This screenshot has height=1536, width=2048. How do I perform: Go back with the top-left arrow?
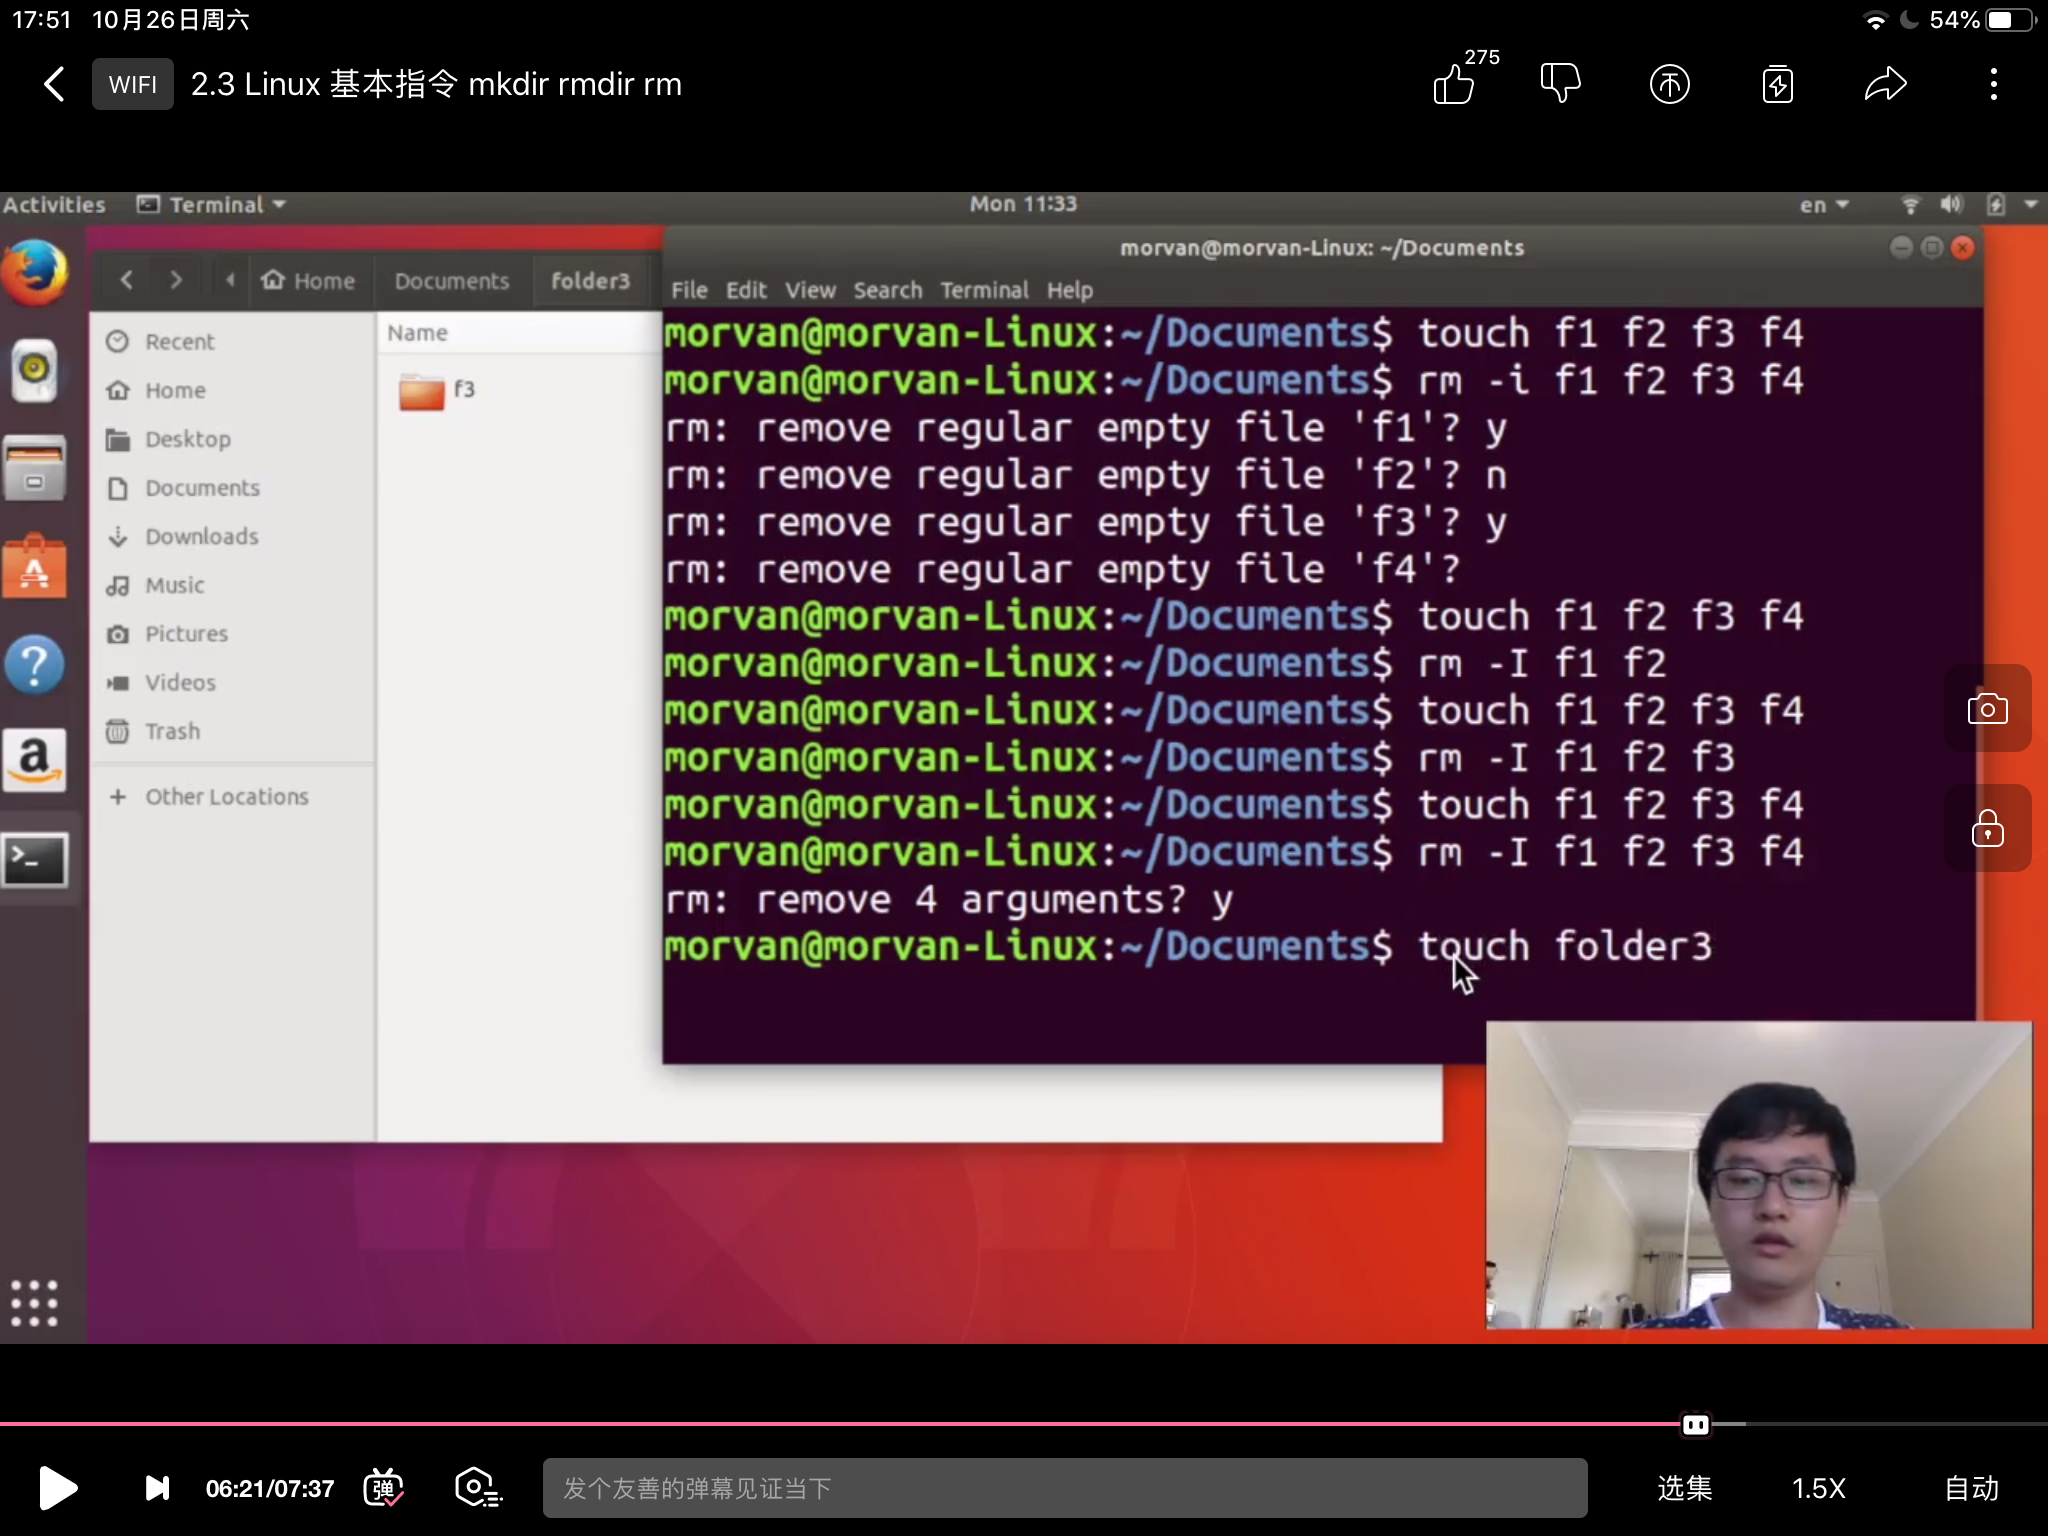pyautogui.click(x=55, y=84)
